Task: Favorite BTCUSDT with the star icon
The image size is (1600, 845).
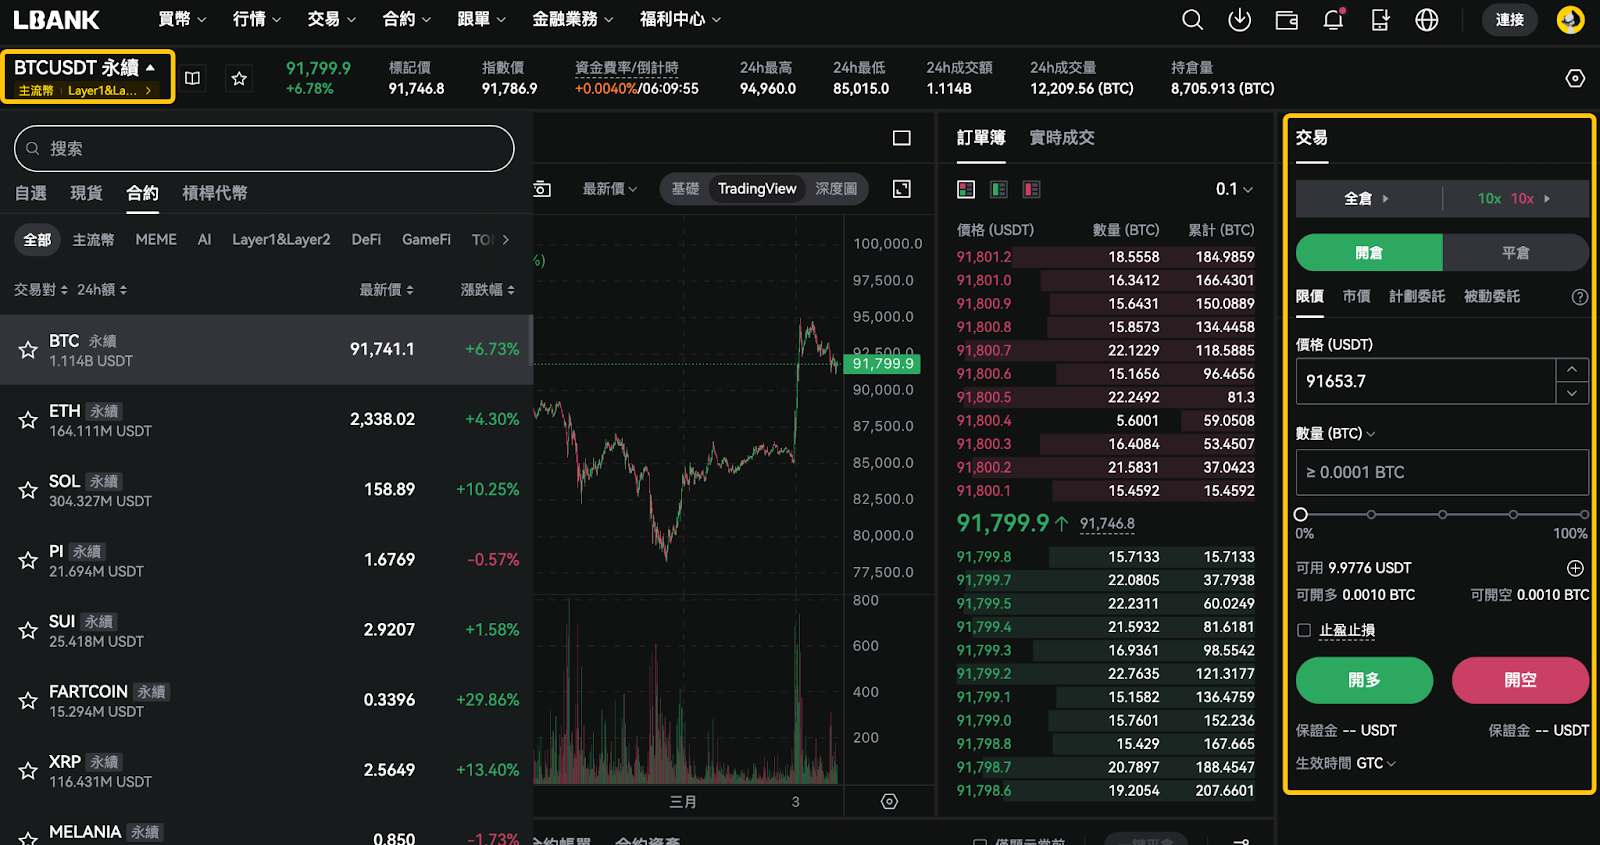Action: 239,78
